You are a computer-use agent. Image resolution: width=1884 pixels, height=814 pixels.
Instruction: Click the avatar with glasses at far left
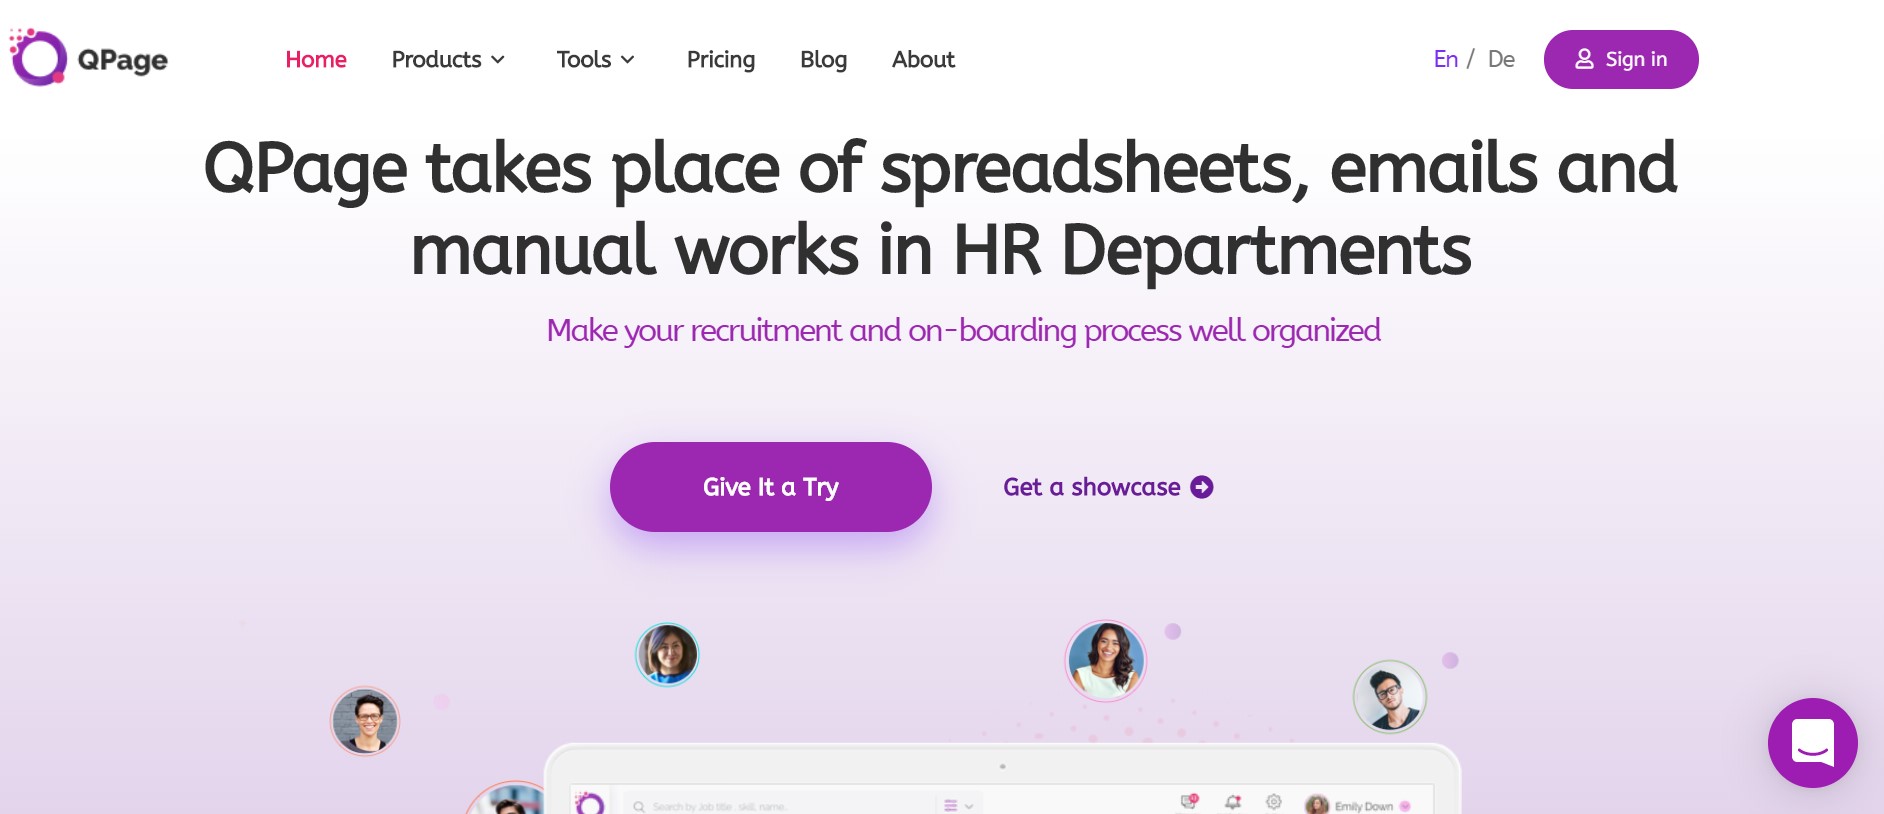coord(365,721)
